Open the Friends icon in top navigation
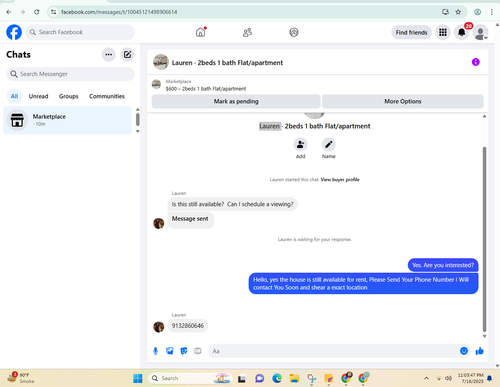This screenshot has width=500, height=387. pos(247,32)
